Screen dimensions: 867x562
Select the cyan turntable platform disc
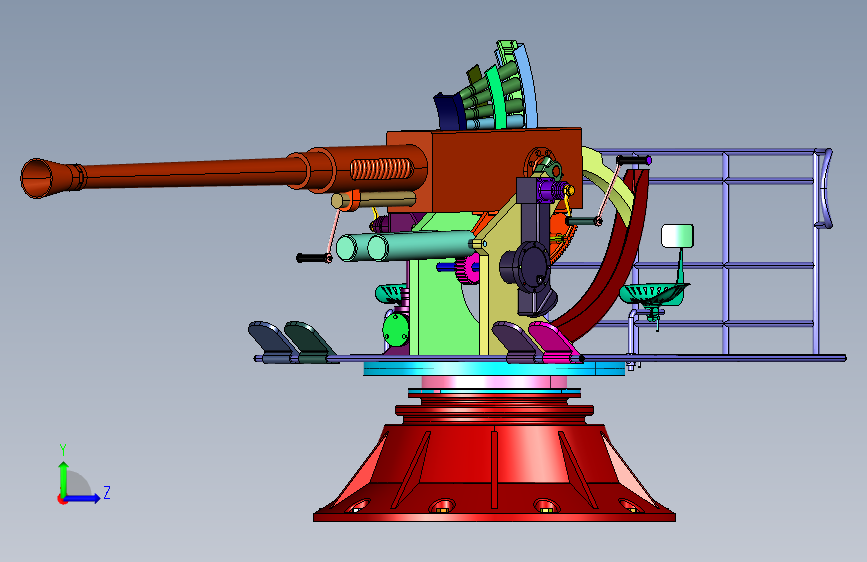pos(493,368)
